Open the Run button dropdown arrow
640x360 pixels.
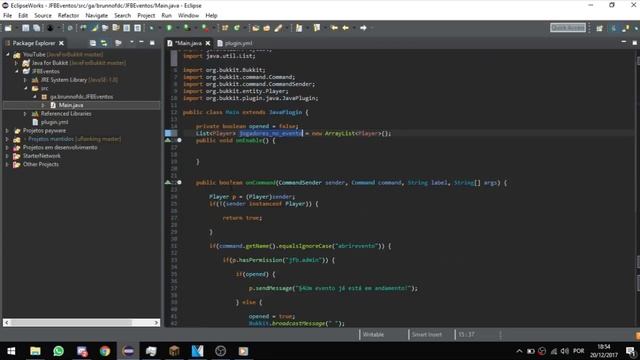coord(177,28)
